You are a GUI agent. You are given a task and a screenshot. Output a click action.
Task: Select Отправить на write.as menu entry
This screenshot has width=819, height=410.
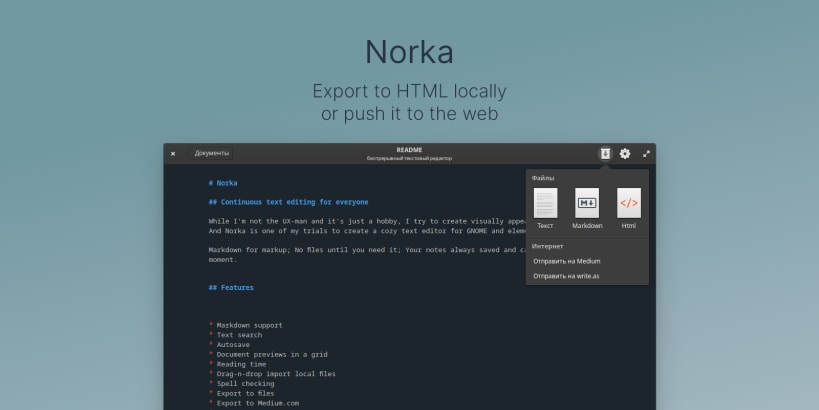pos(566,276)
